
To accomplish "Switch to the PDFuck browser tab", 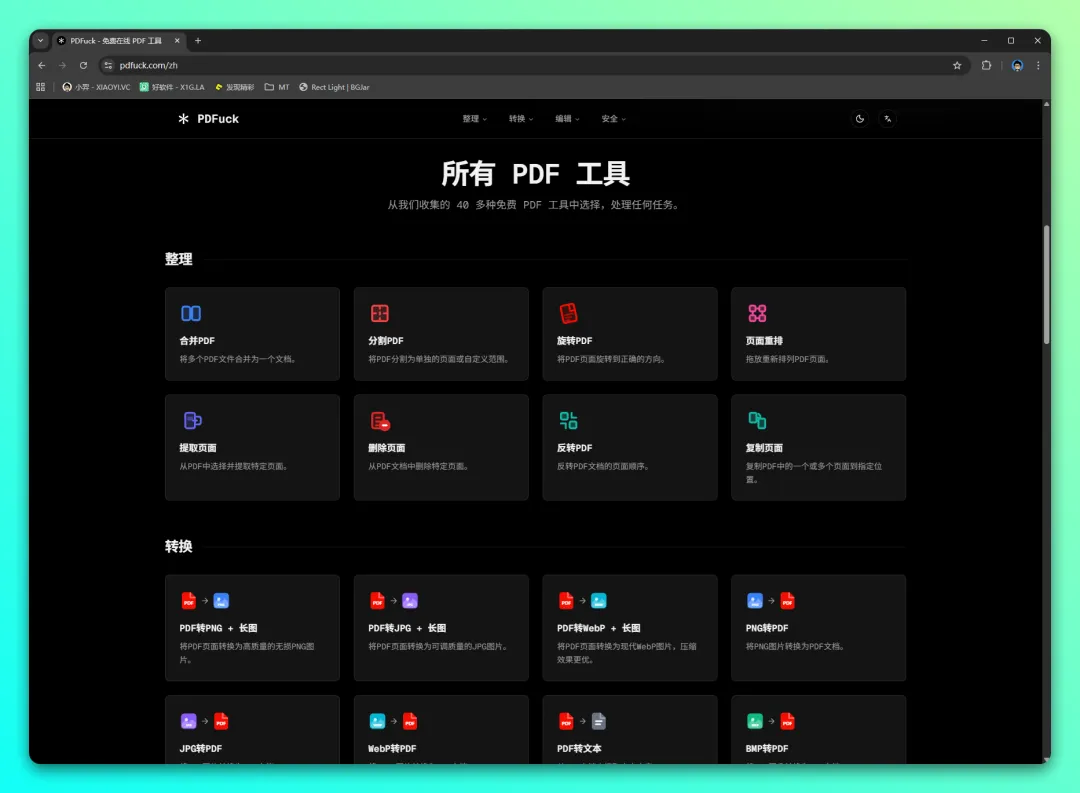I will pos(115,41).
